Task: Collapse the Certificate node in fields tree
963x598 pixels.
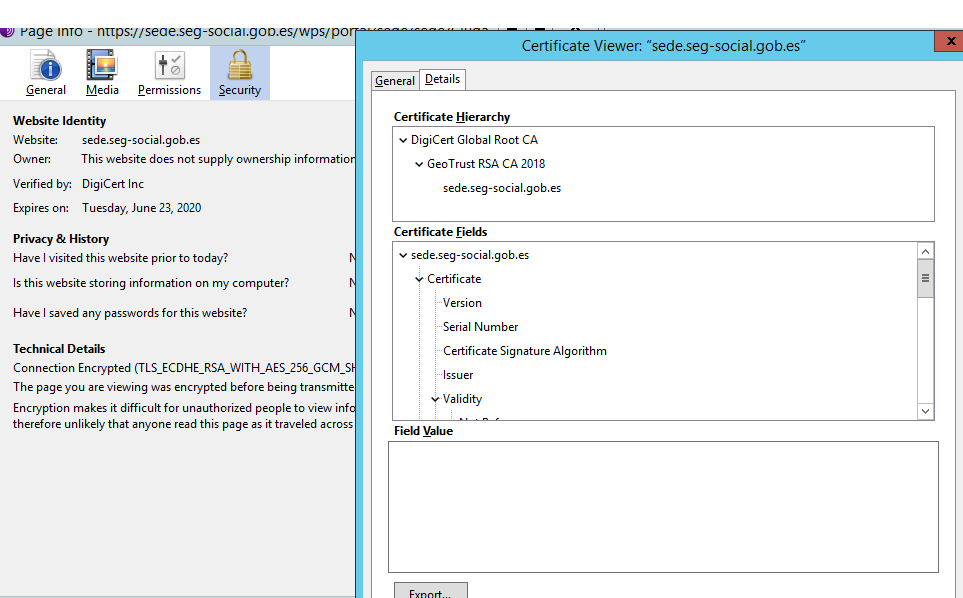Action: 419,279
